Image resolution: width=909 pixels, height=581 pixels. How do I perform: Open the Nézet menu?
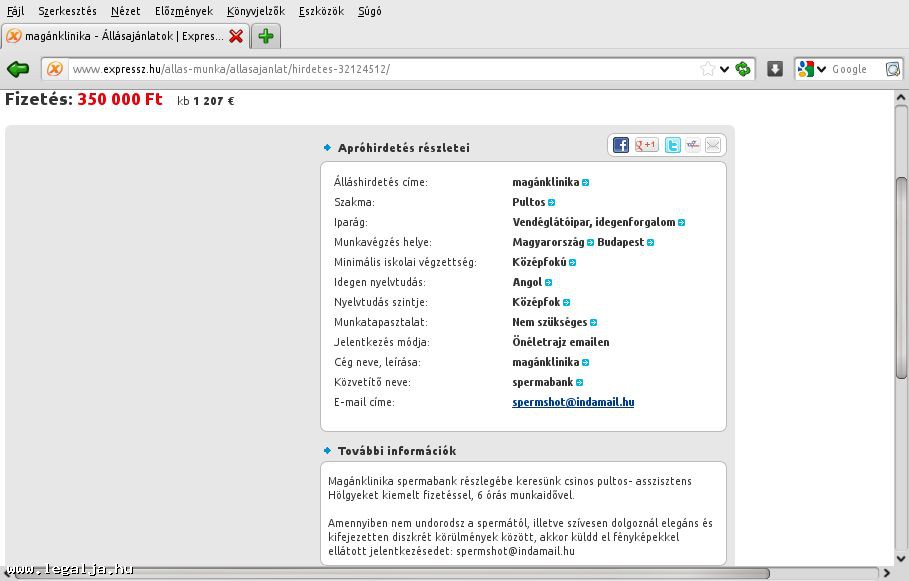126,11
